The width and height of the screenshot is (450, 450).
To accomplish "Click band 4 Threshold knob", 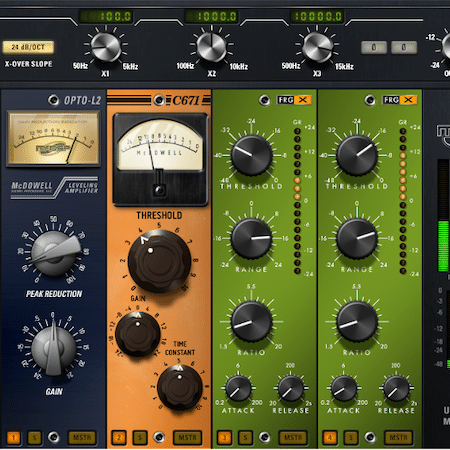I will [x=357, y=155].
